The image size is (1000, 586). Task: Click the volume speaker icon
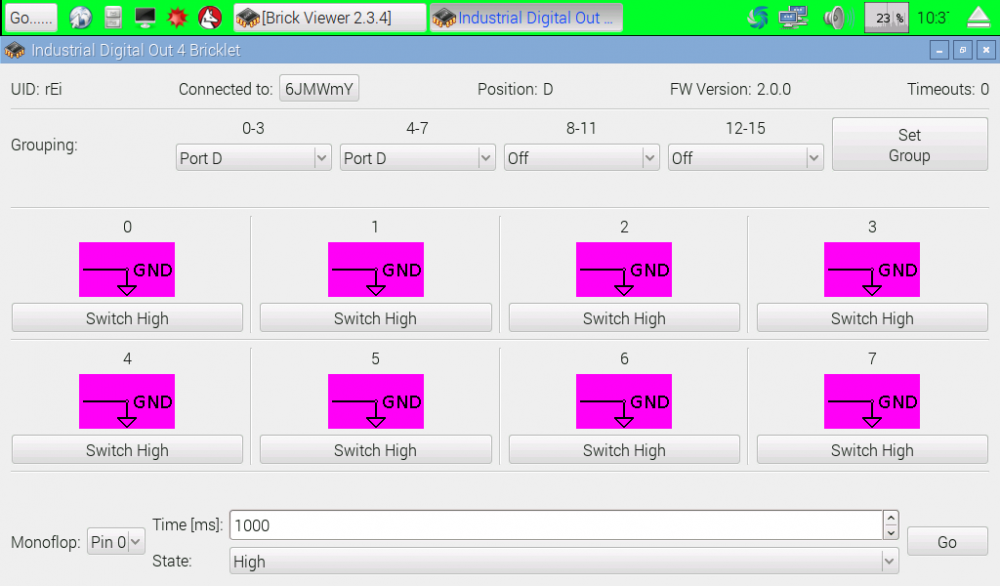pyautogui.click(x=834, y=17)
